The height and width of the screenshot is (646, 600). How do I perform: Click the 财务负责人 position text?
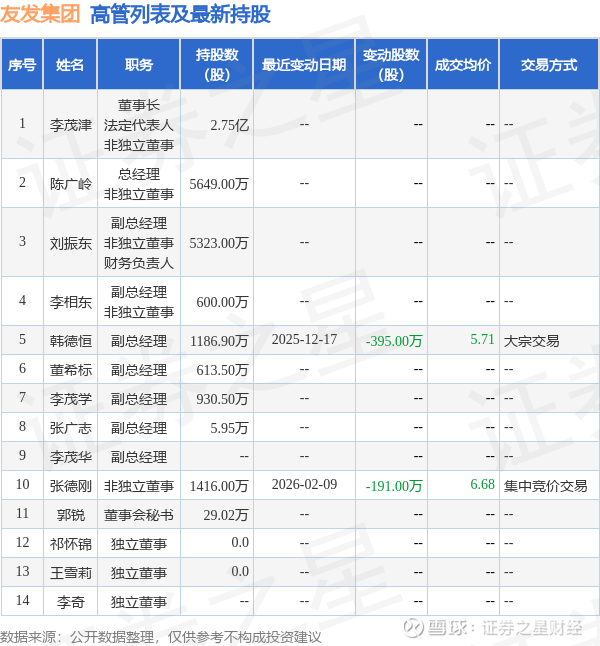(139, 262)
